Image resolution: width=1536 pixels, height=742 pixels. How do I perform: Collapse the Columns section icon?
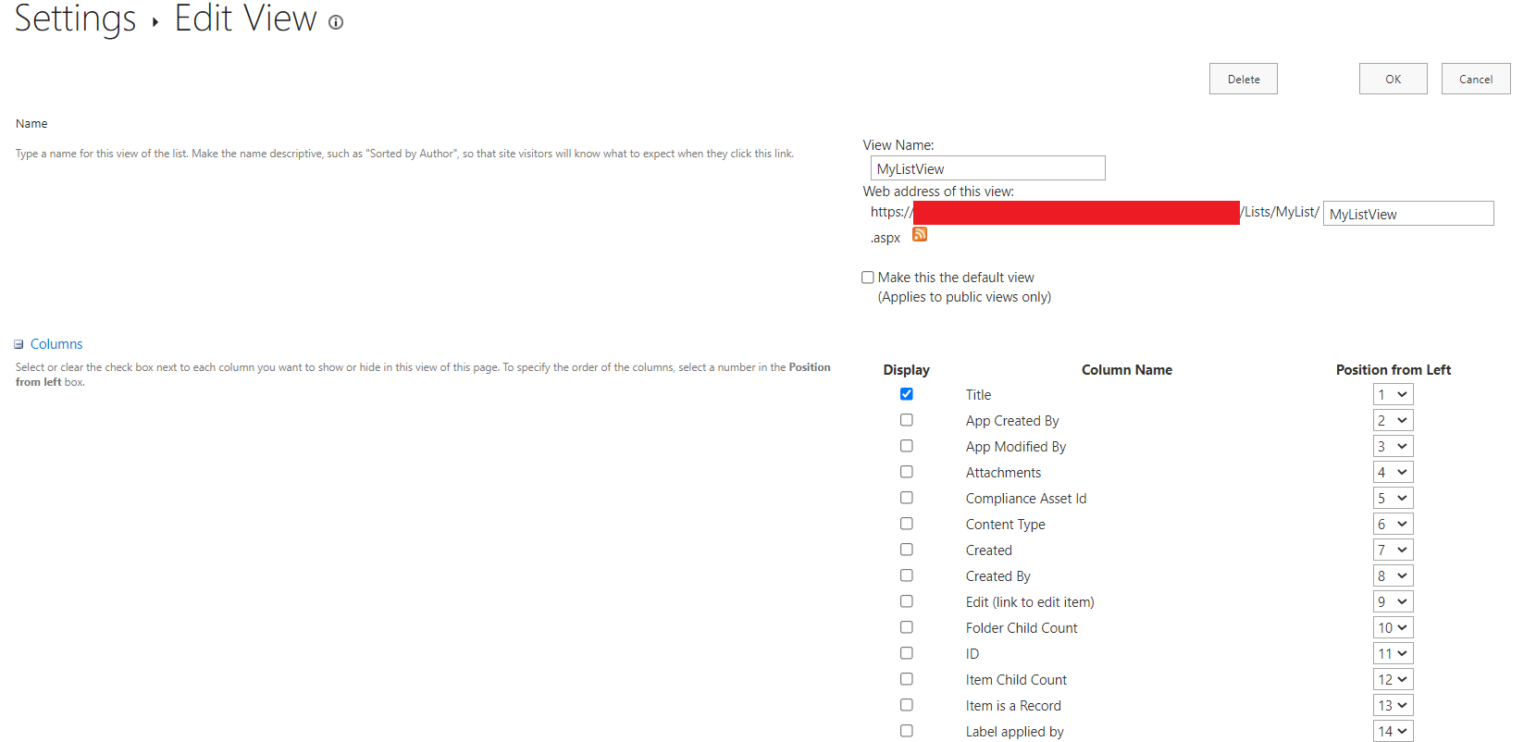[x=19, y=344]
